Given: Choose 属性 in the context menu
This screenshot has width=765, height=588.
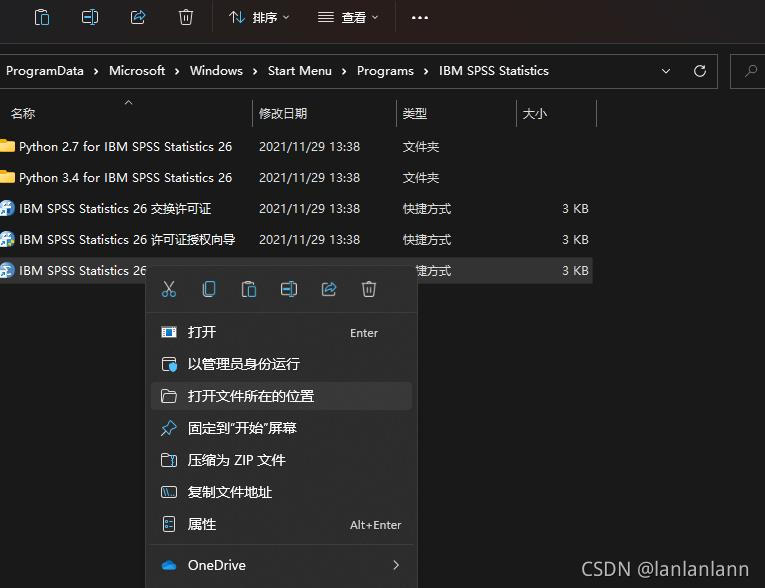Looking at the screenshot, I should click(x=282, y=525).
